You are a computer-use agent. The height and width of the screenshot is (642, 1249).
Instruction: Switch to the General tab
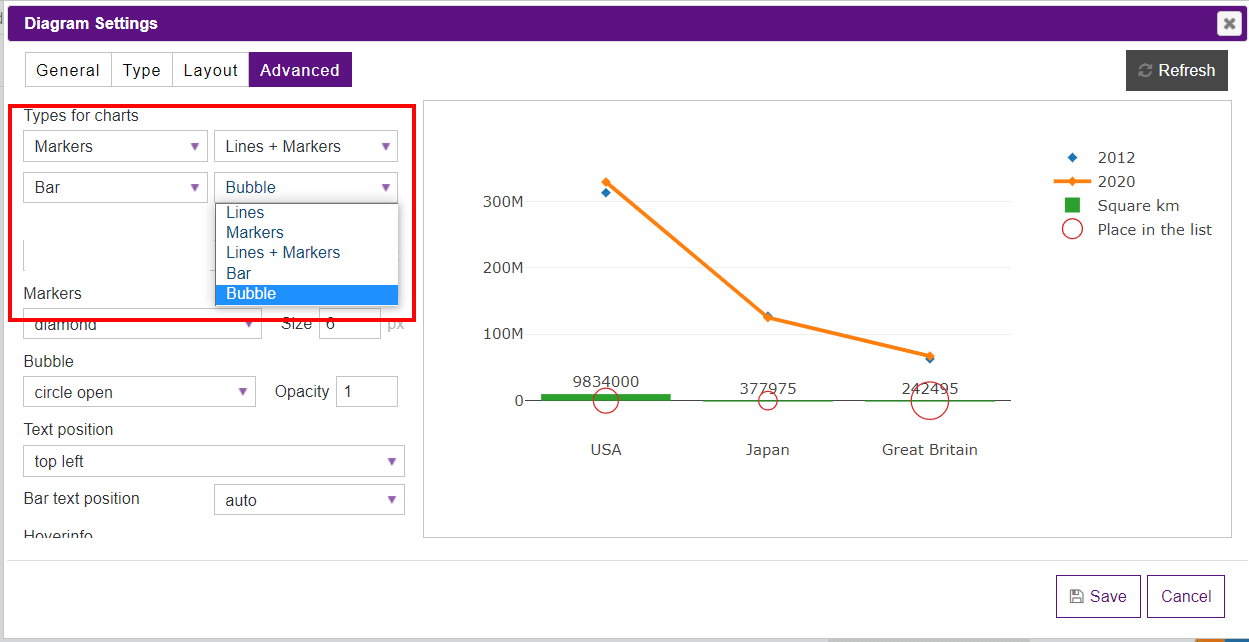(x=67, y=70)
